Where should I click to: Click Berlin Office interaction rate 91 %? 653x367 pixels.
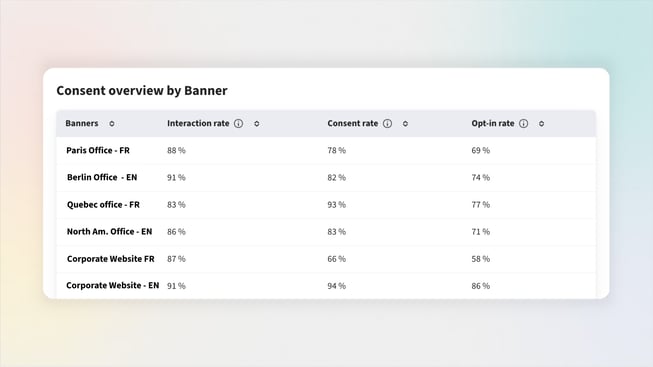point(176,177)
